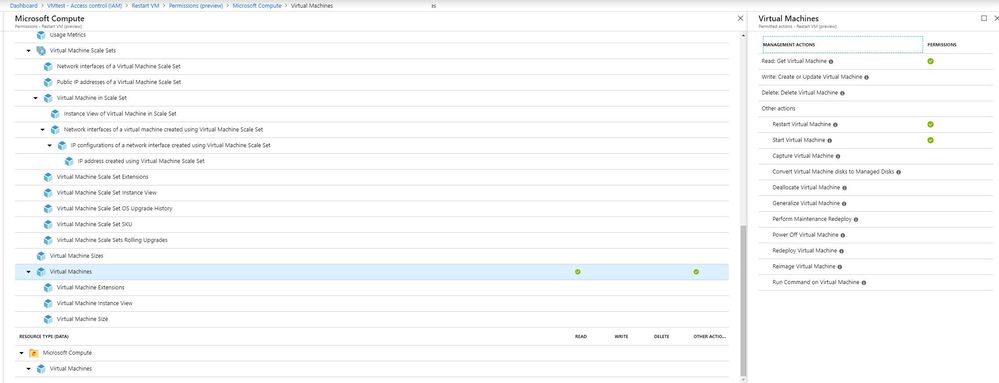This screenshot has height=383, width=999.
Task: Click the Instance View of Virtual Machine in Scale Set icon
Action: click(55, 114)
